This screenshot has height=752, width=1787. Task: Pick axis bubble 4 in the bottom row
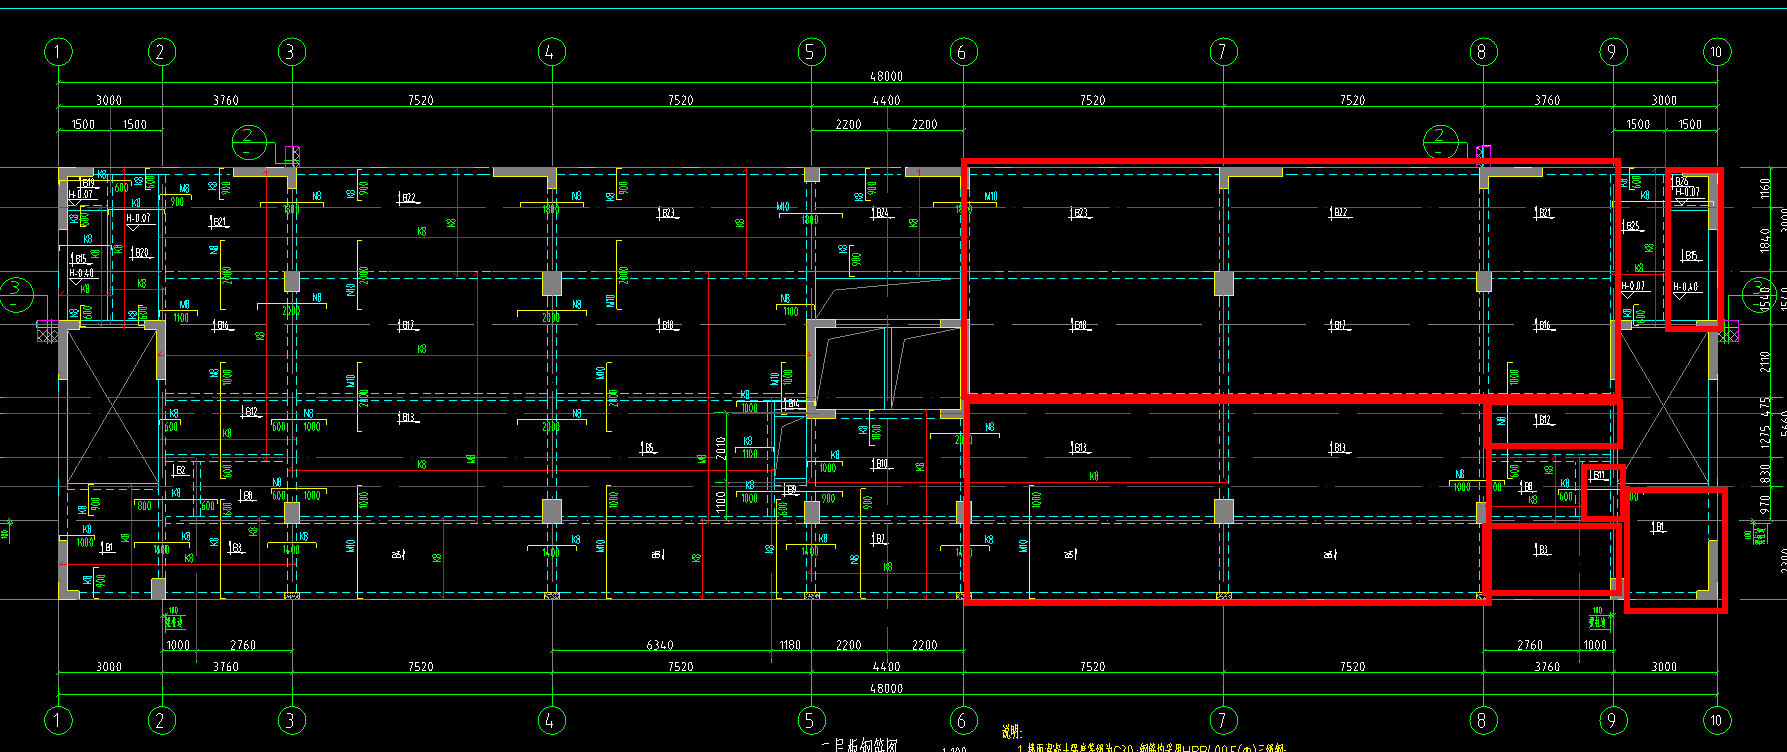(x=550, y=720)
